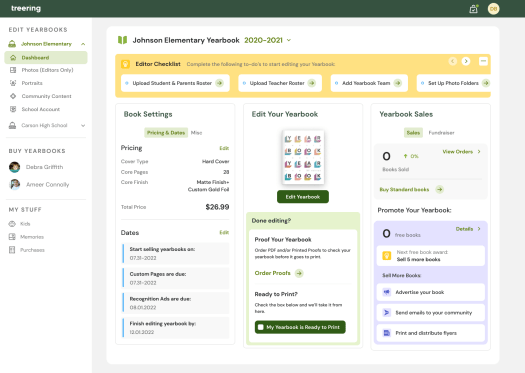Minimize the Editor Checklist banner
Screen dimensions: 525x373
(483, 61)
